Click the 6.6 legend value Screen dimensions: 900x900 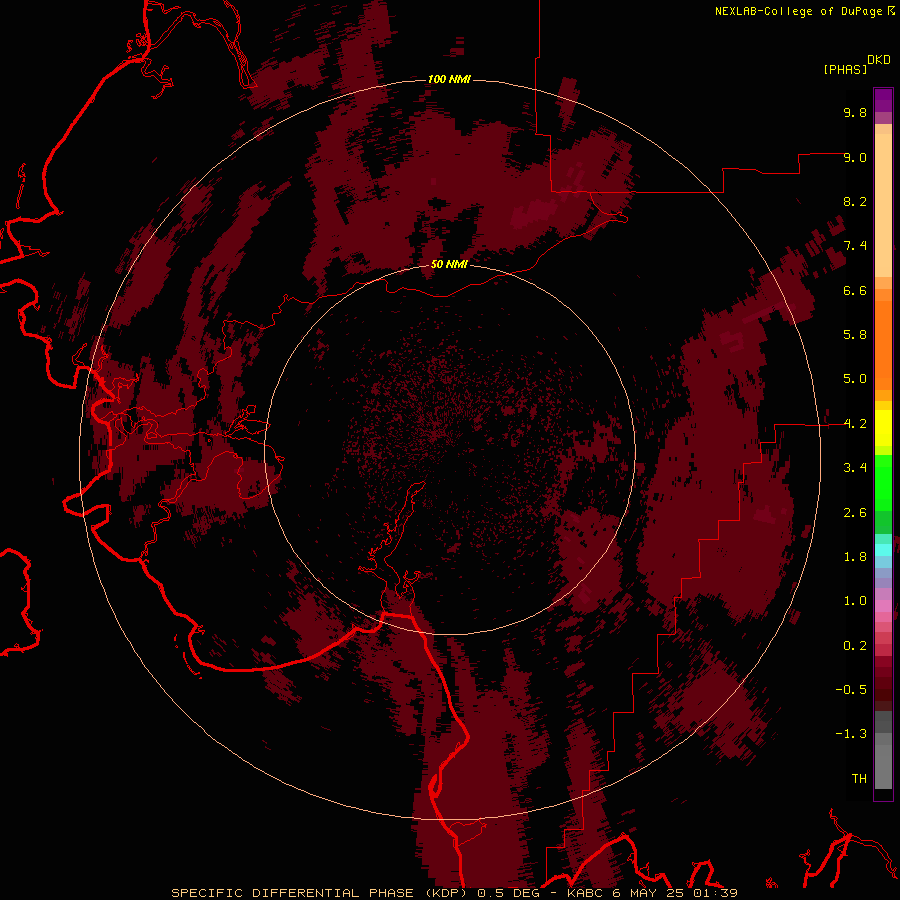tap(855, 290)
